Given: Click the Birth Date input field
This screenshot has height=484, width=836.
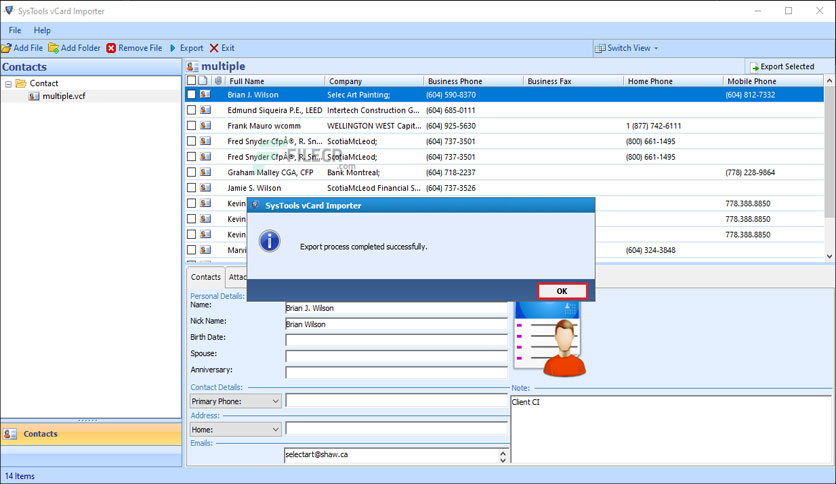Looking at the screenshot, I should (396, 340).
